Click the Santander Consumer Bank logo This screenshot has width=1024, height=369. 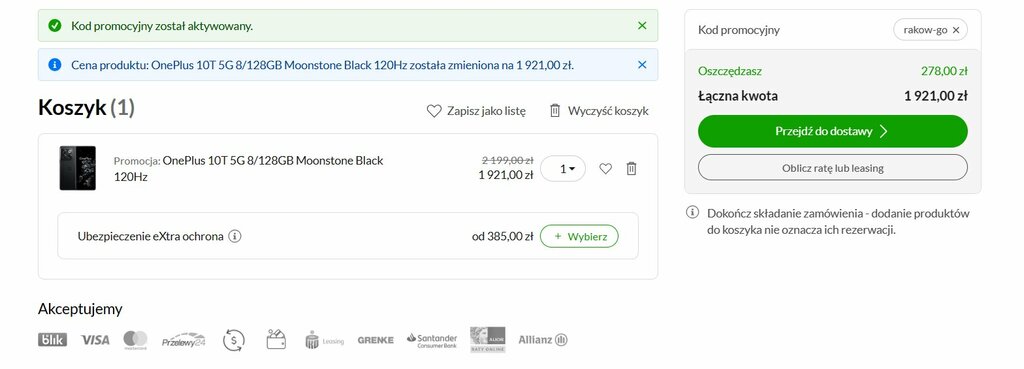(432, 340)
